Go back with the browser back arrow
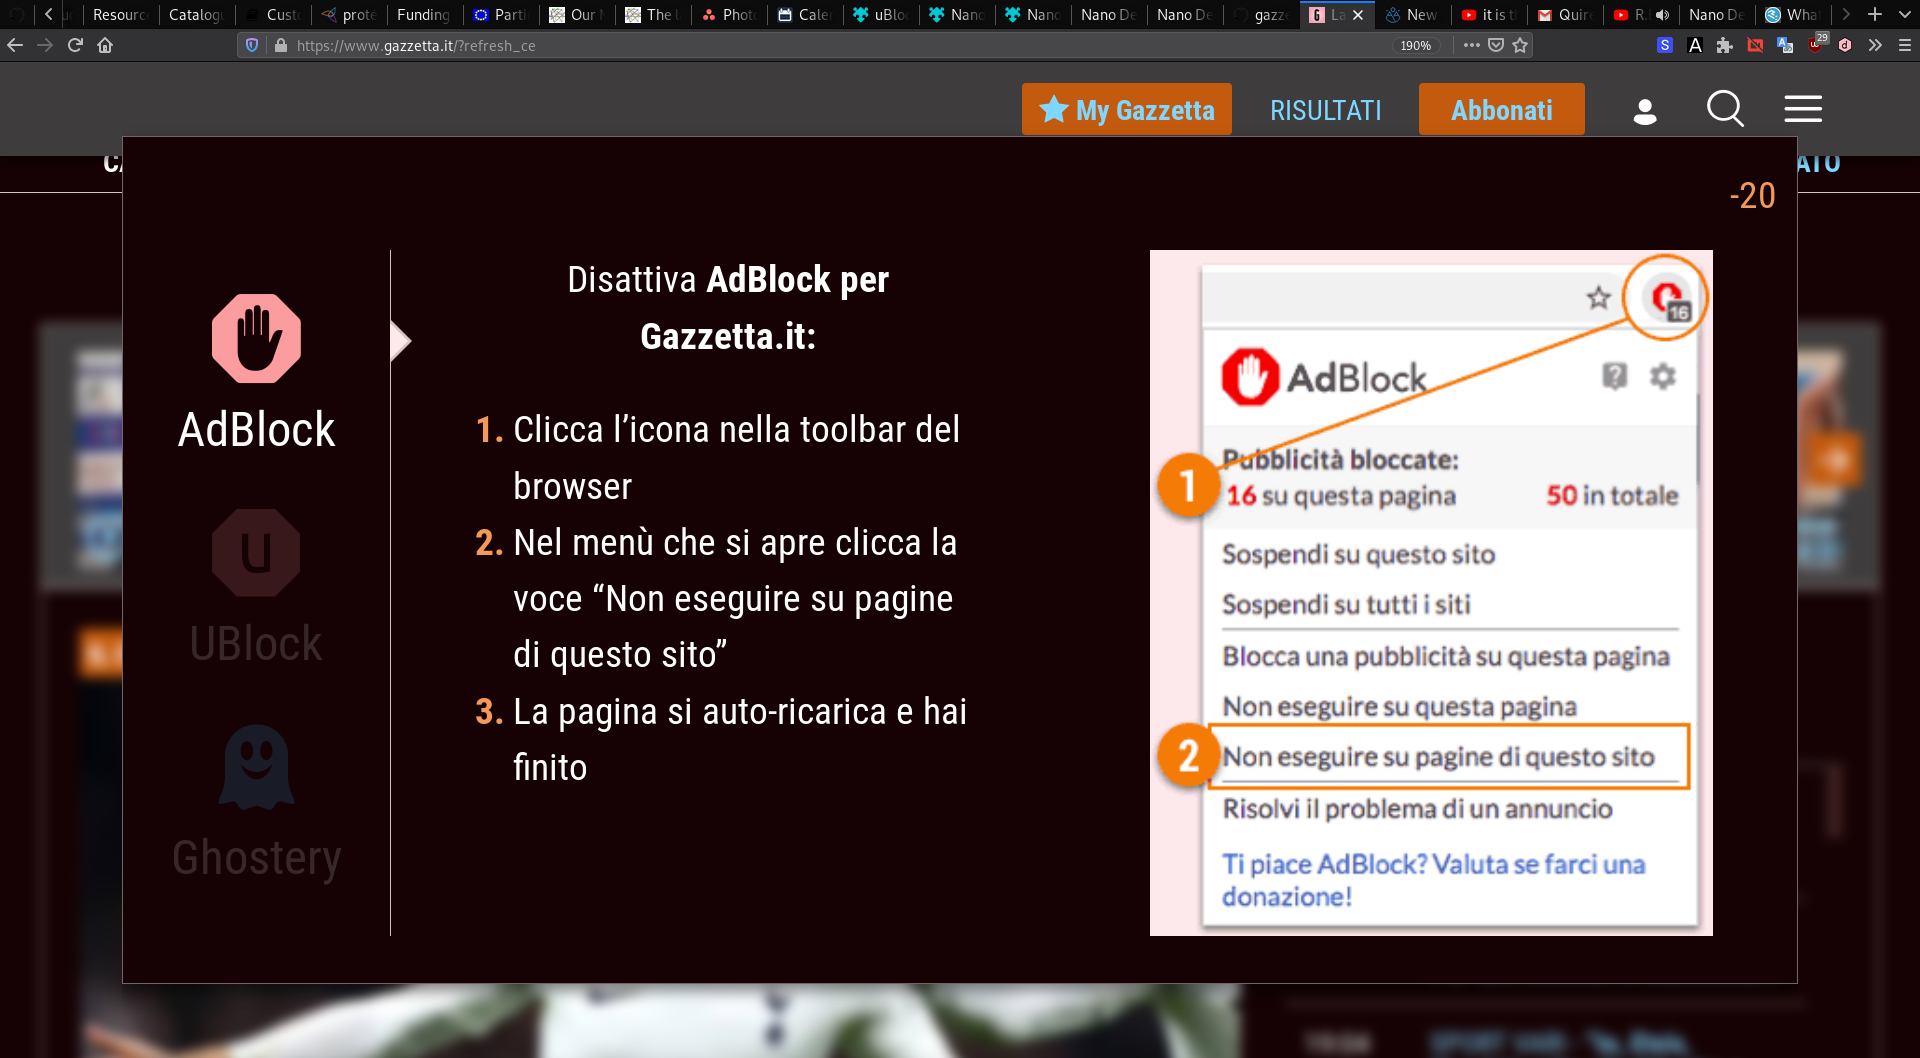Image resolution: width=1920 pixels, height=1058 pixels. [15, 45]
